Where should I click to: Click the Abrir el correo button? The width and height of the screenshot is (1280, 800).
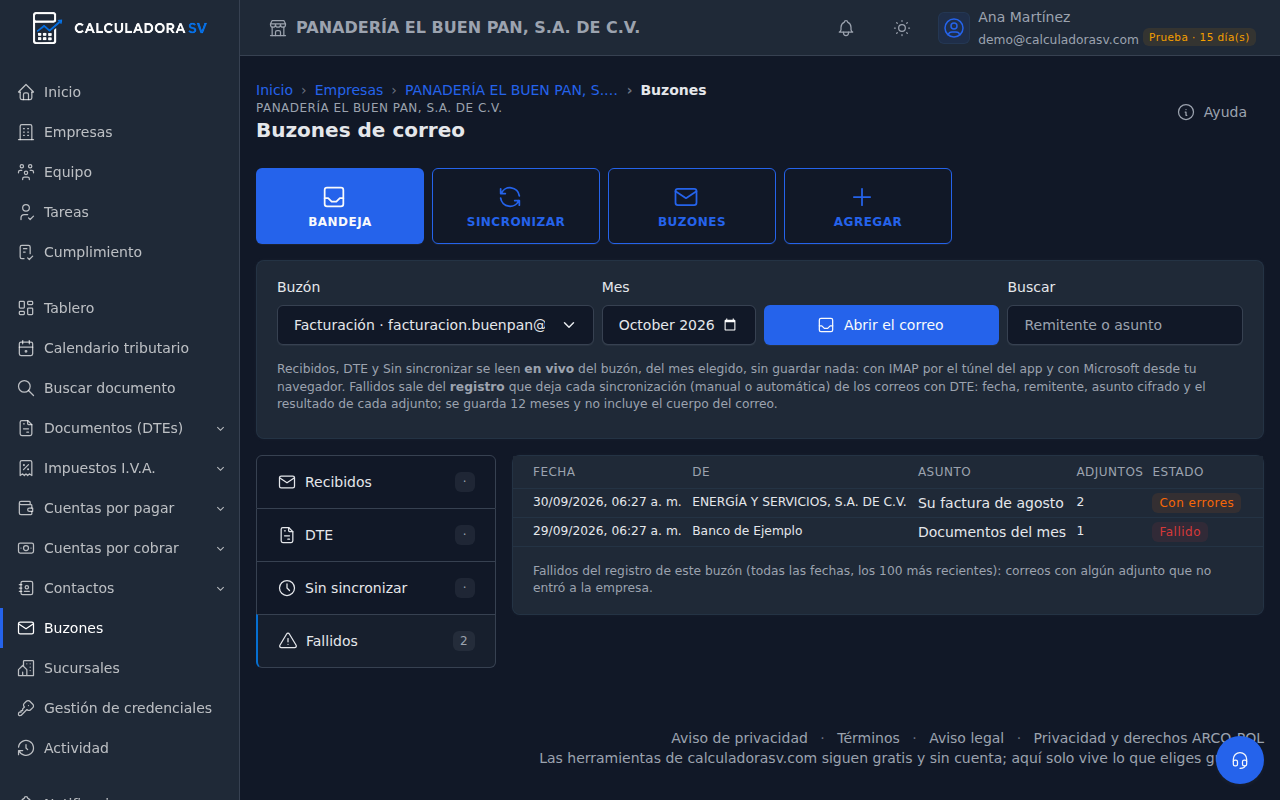coord(881,325)
